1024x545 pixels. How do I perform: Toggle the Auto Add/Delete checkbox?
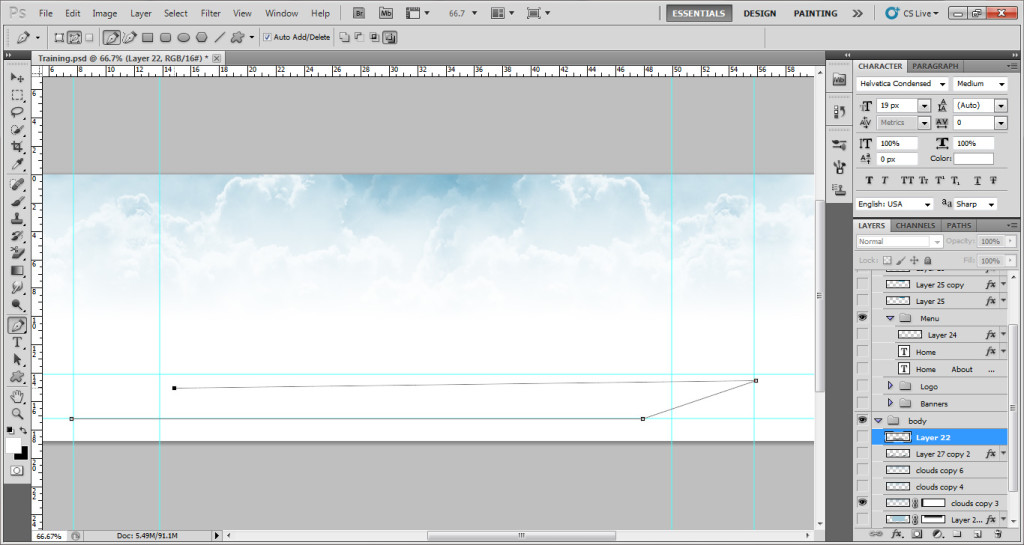(267, 38)
